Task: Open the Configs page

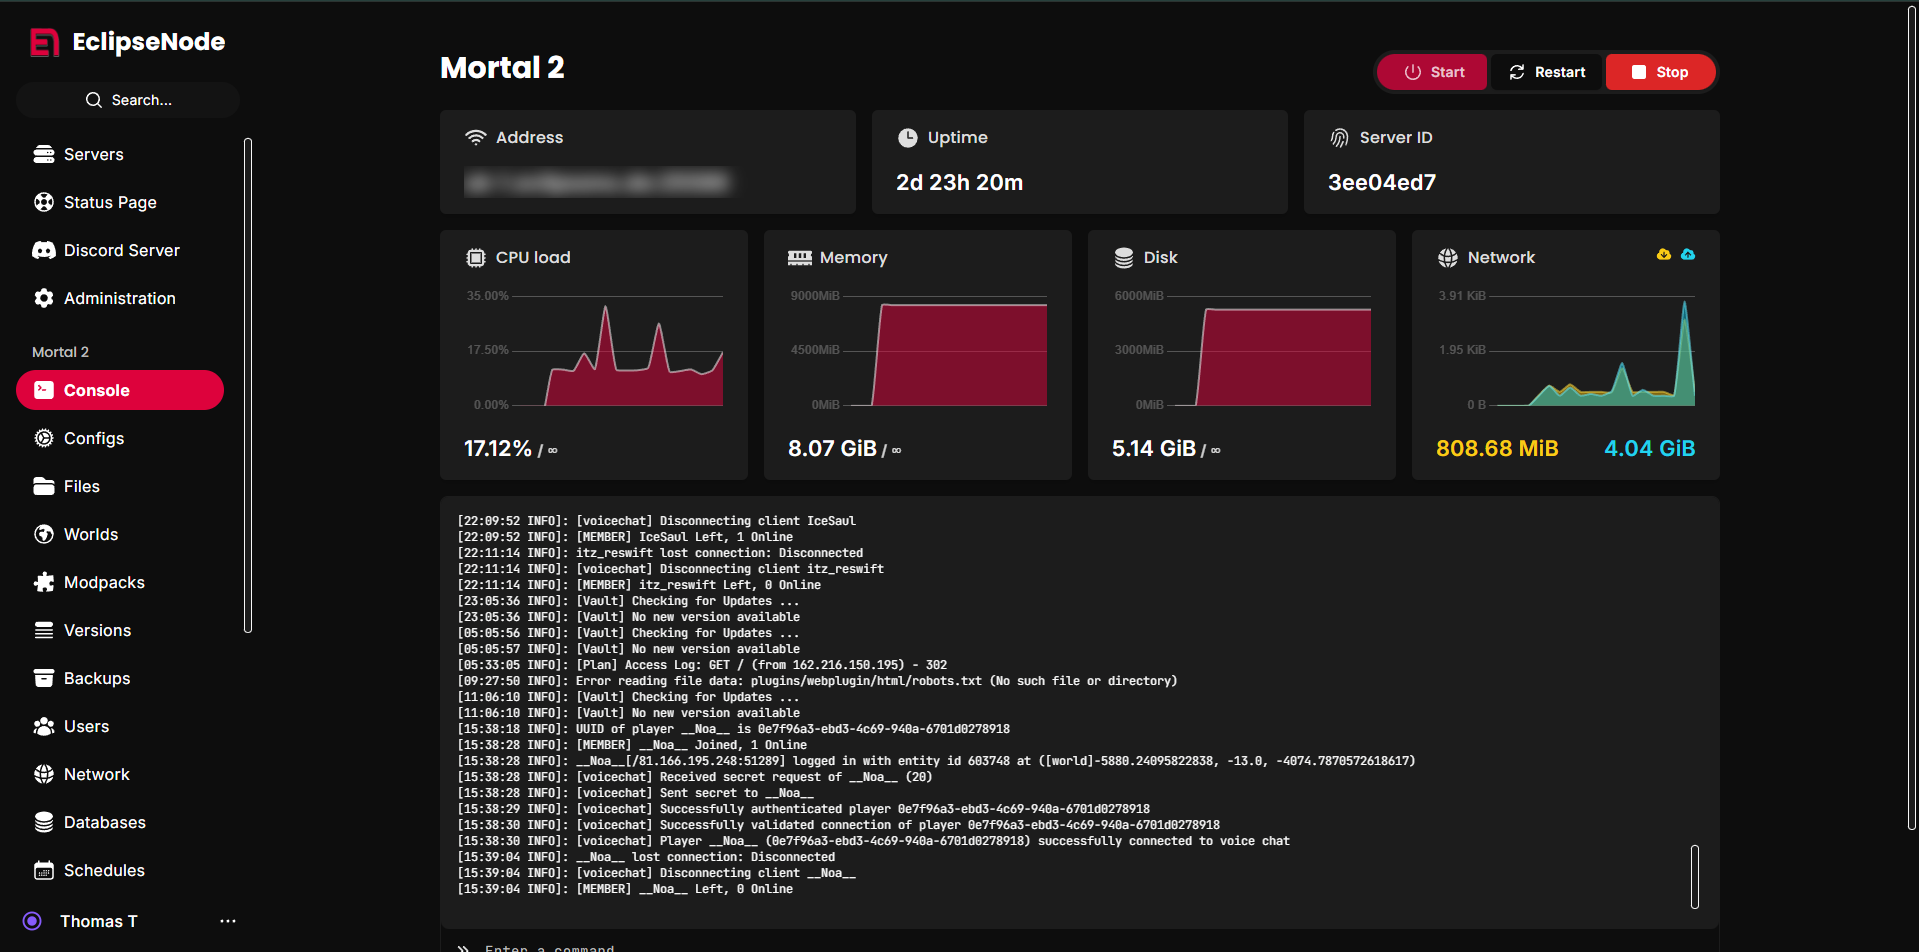Action: (93, 438)
